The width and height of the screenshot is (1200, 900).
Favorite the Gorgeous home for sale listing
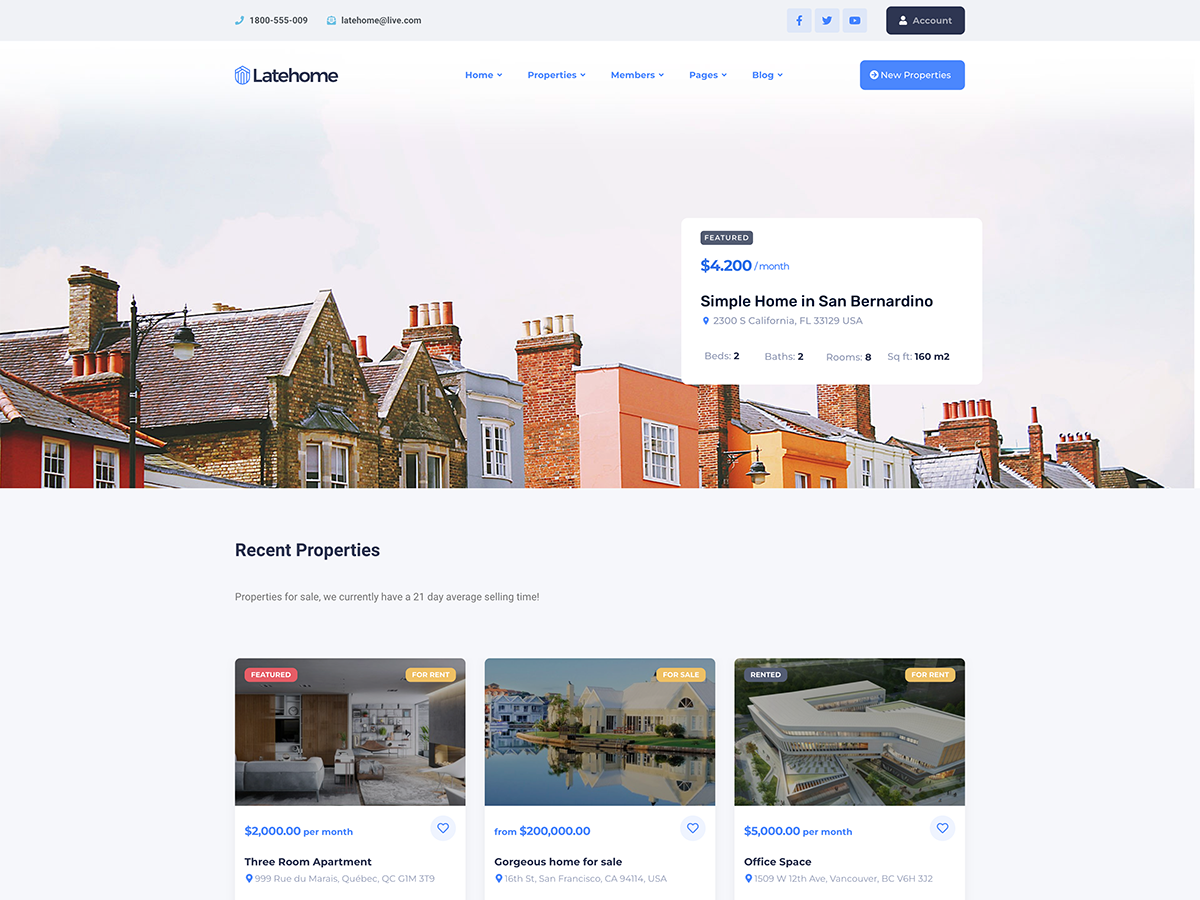point(693,828)
